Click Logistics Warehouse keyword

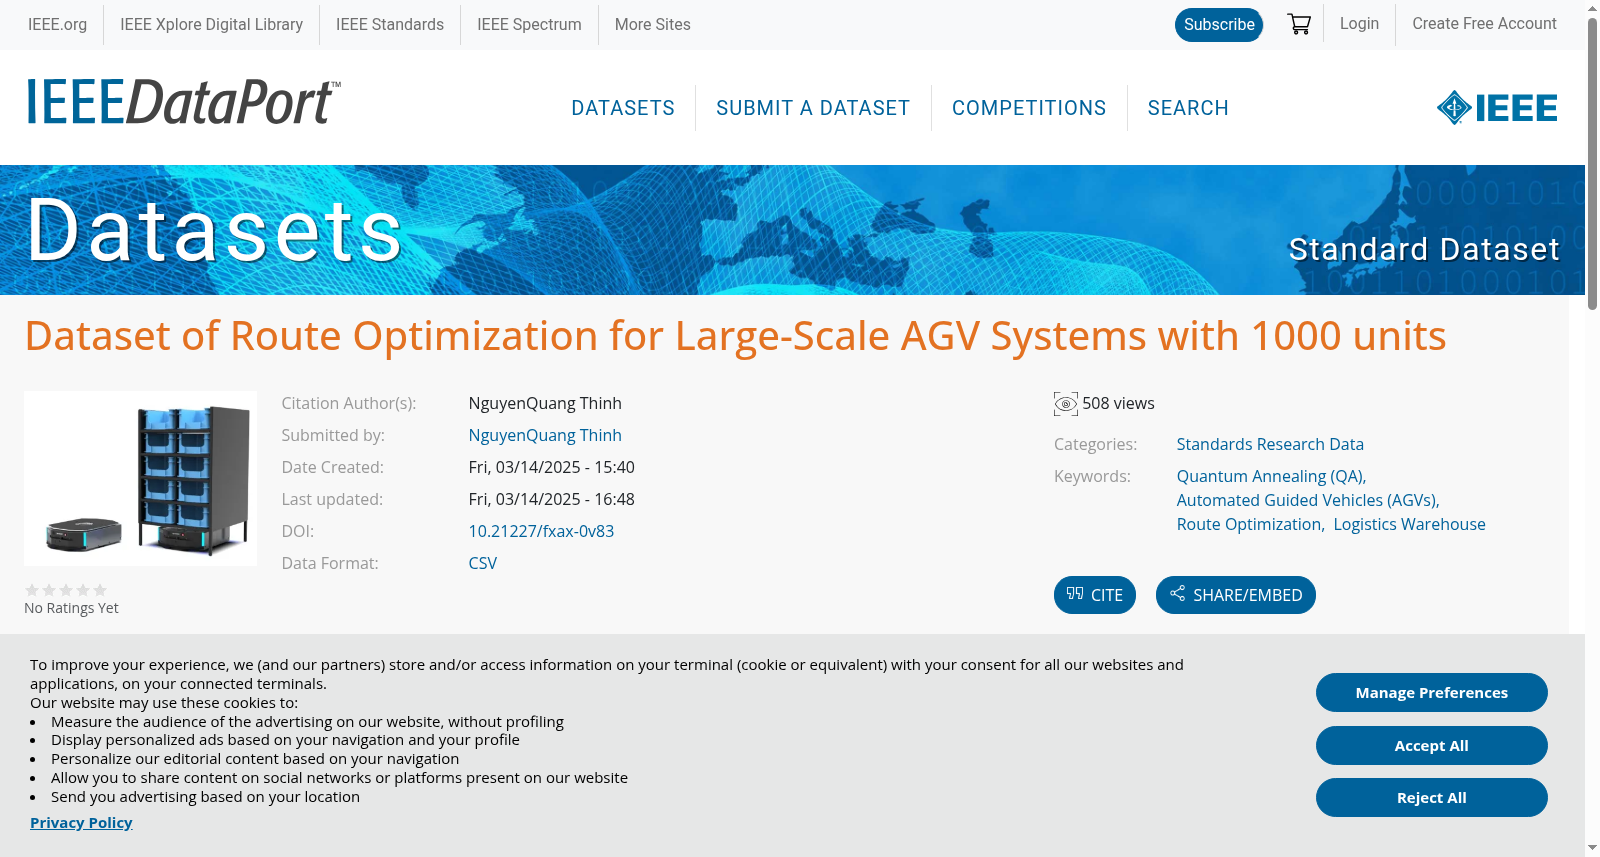pyautogui.click(x=1409, y=524)
